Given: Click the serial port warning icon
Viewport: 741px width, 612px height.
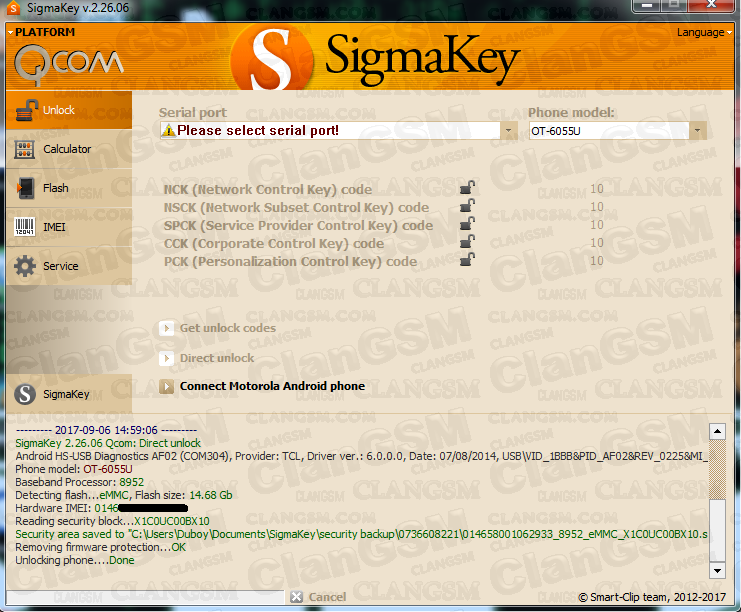Looking at the screenshot, I should (x=168, y=130).
